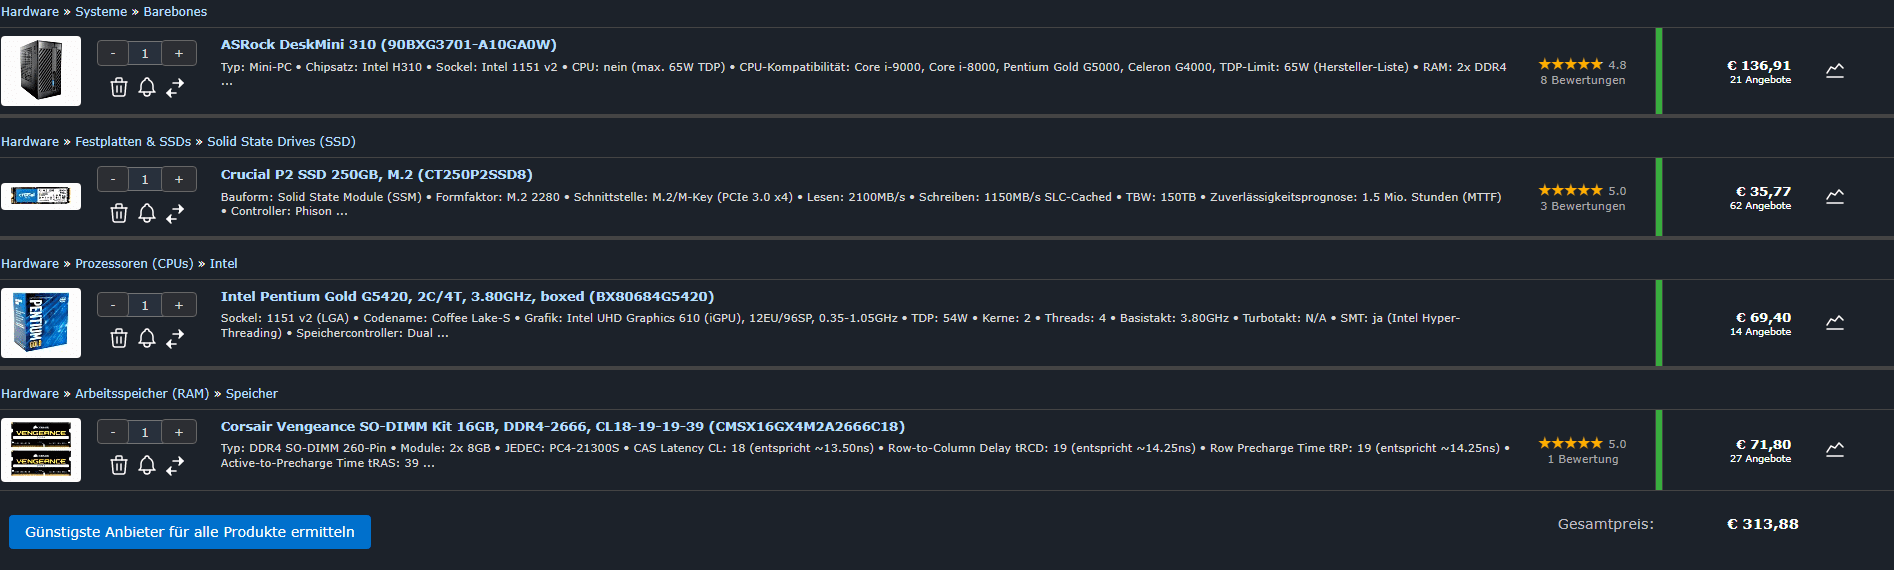Open 14 Angebote for Pentium Gold G5420
The image size is (1894, 570).
tap(1760, 332)
